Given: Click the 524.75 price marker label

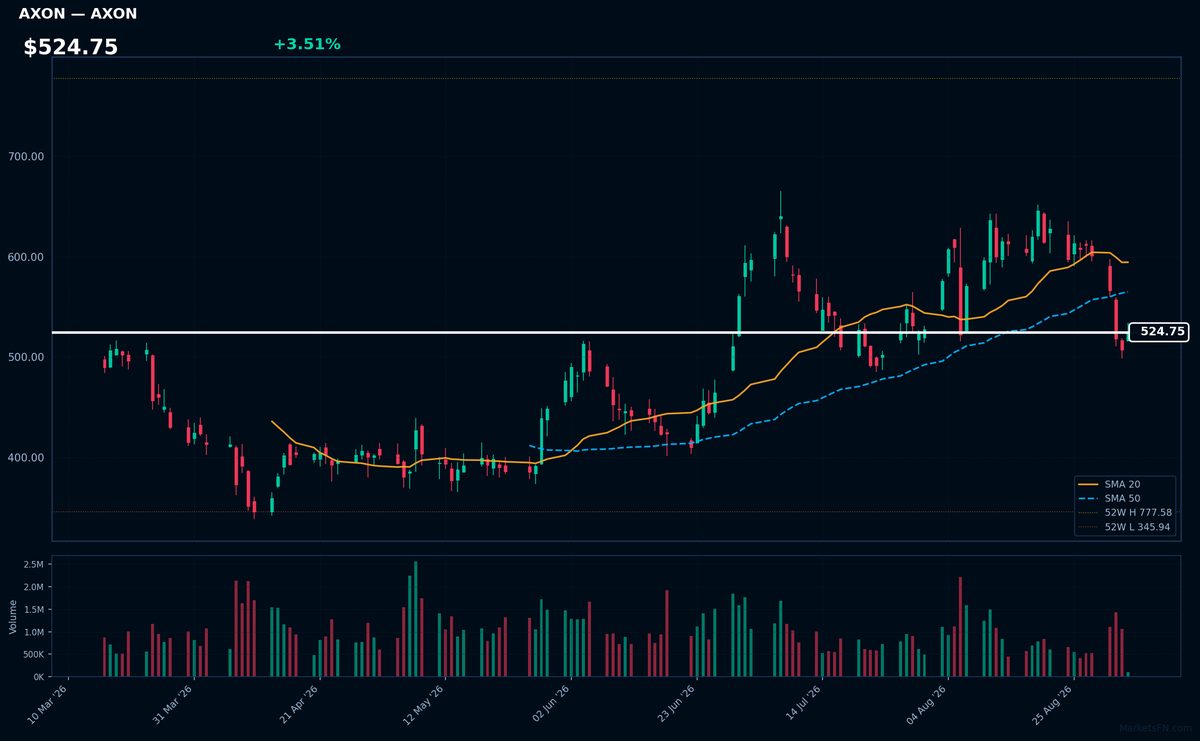Looking at the screenshot, I should point(1159,332).
